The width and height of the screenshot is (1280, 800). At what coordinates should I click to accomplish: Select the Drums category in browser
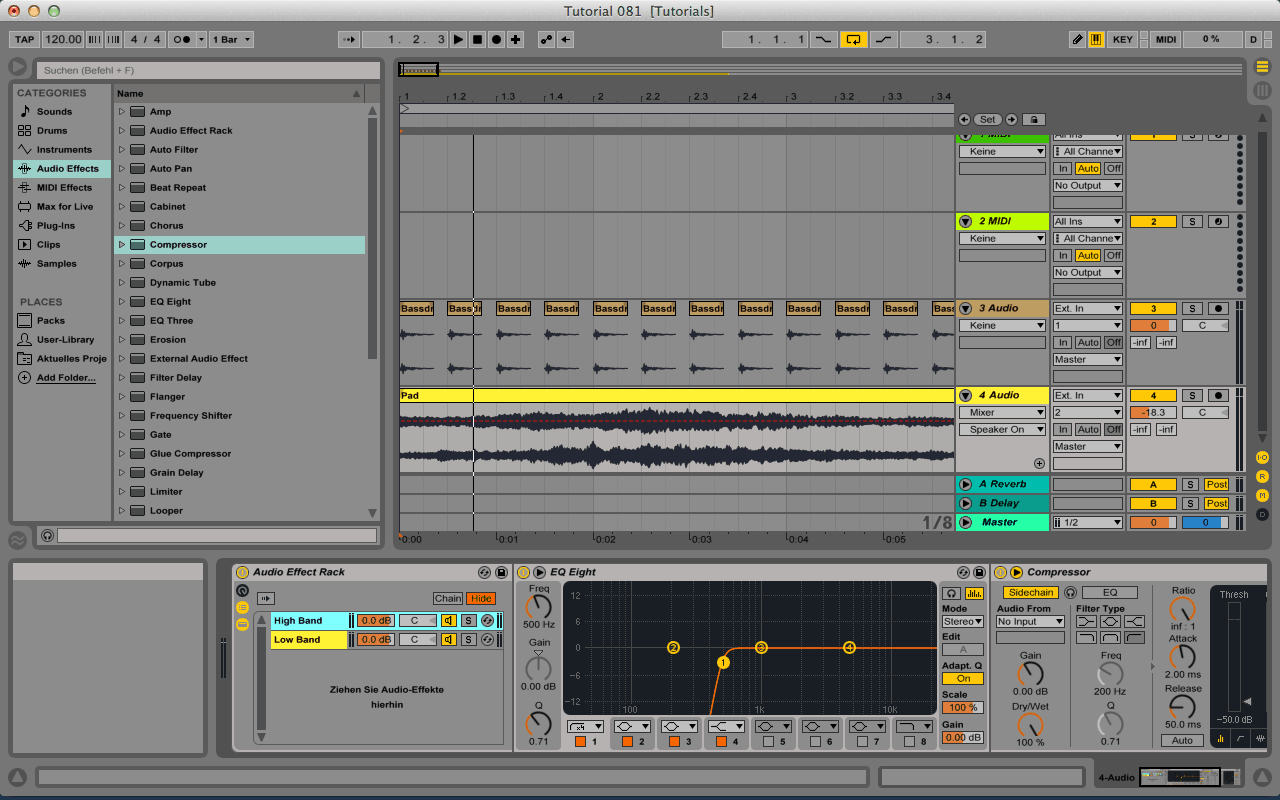coord(52,131)
